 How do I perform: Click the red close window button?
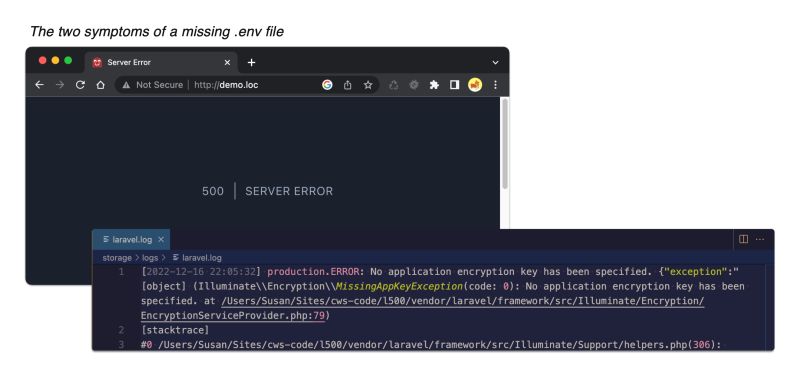[42, 60]
